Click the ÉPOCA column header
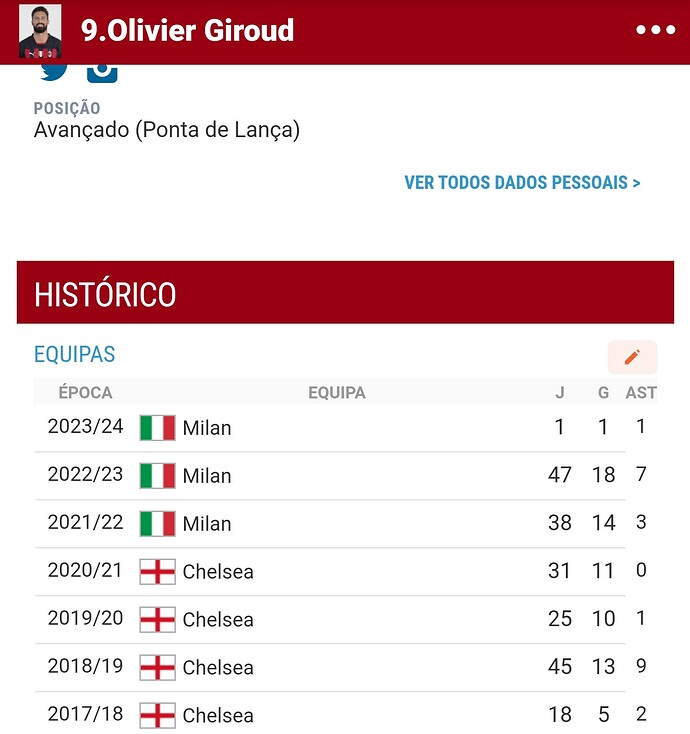Viewport: 690px width, 734px height. tap(85, 392)
